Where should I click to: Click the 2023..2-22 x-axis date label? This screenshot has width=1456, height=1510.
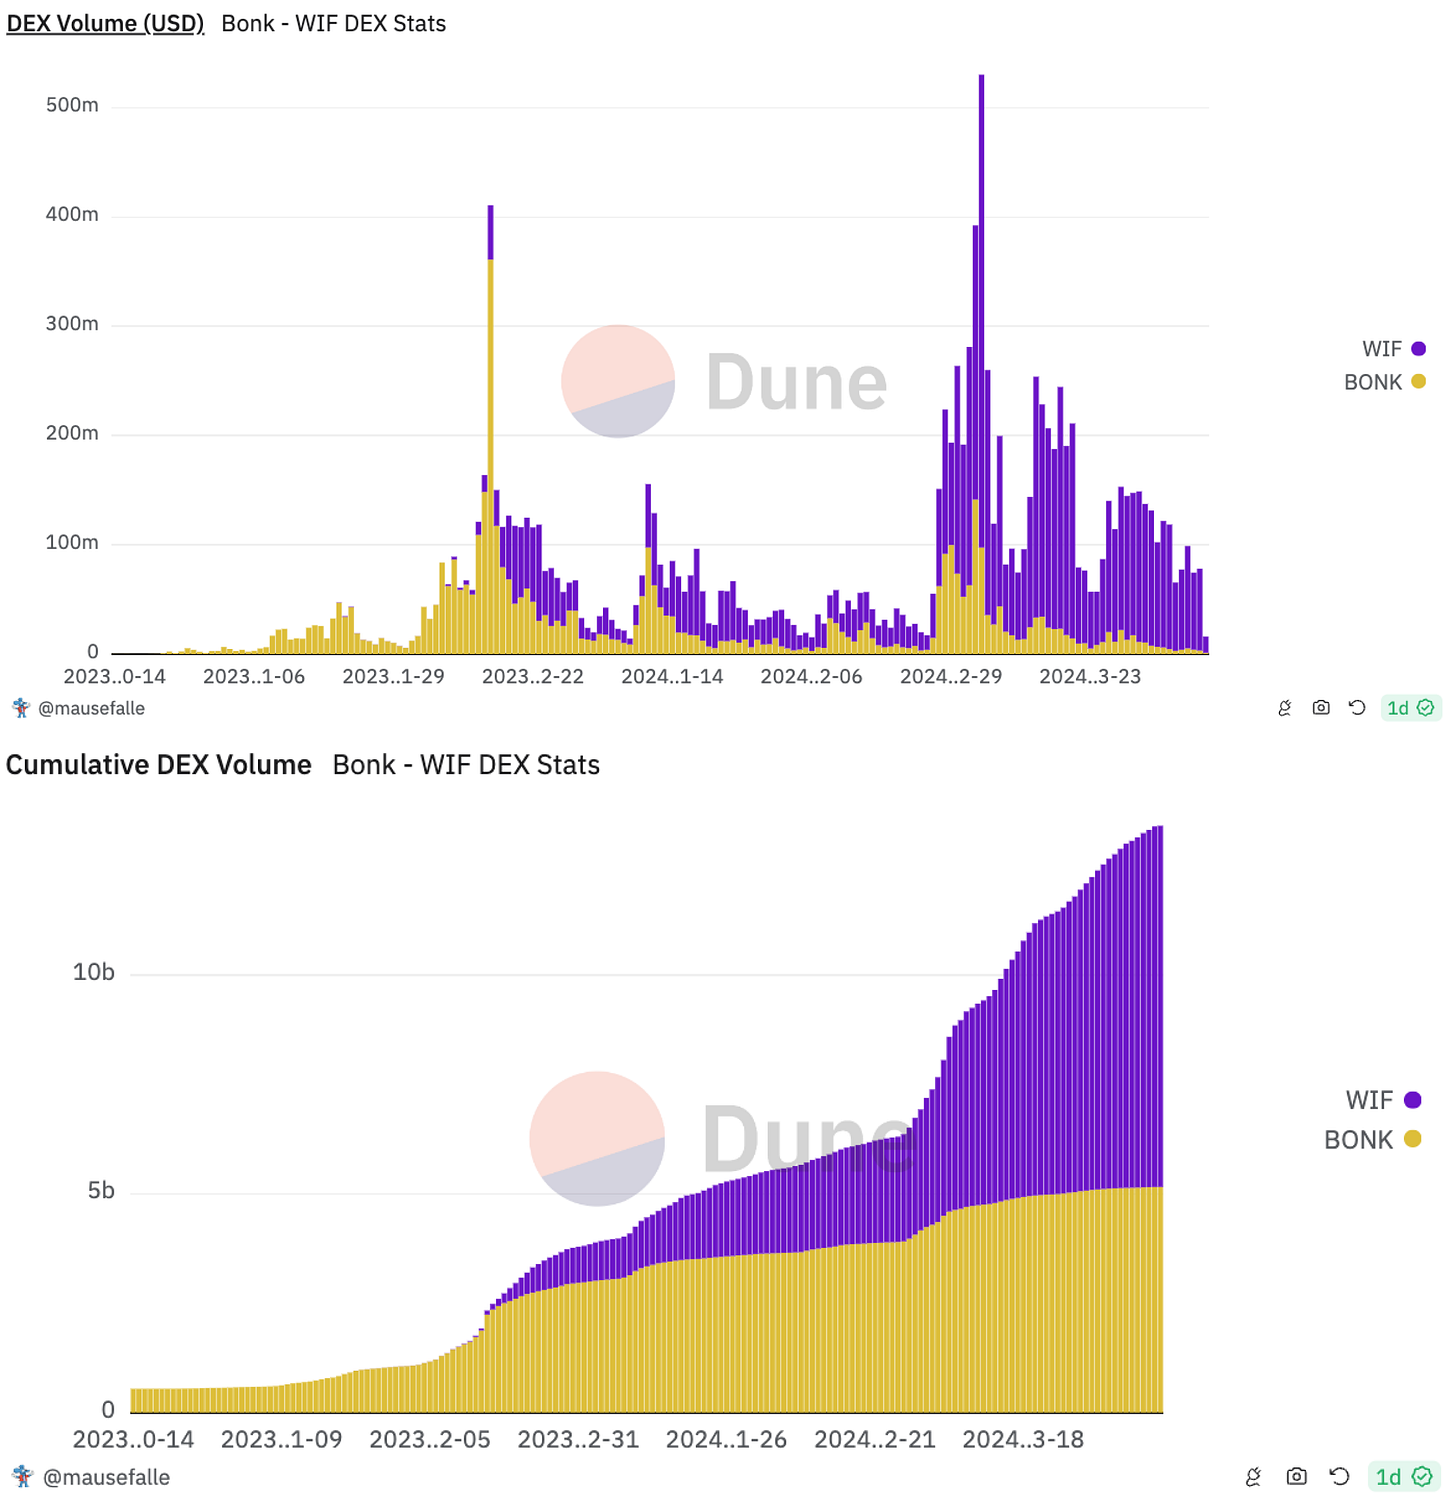point(533,677)
